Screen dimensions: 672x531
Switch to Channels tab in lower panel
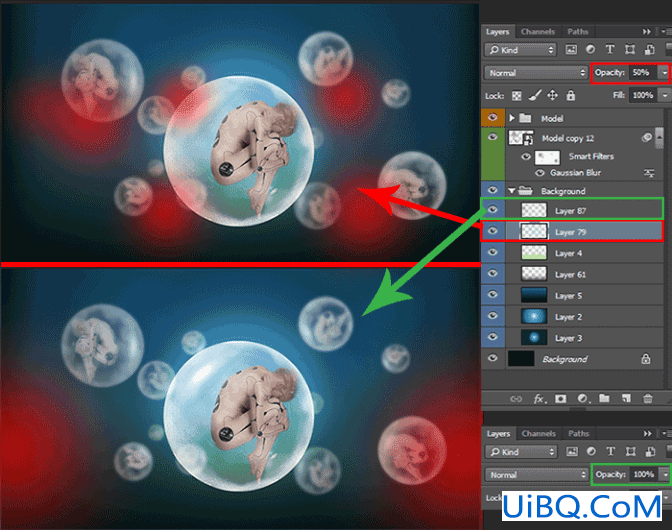coord(539,434)
